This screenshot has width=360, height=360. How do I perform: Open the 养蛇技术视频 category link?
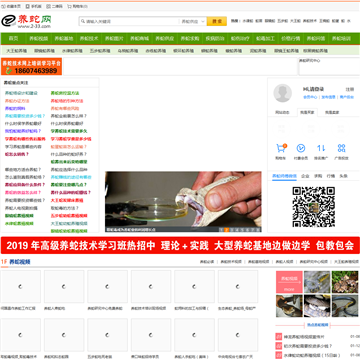(231, 262)
